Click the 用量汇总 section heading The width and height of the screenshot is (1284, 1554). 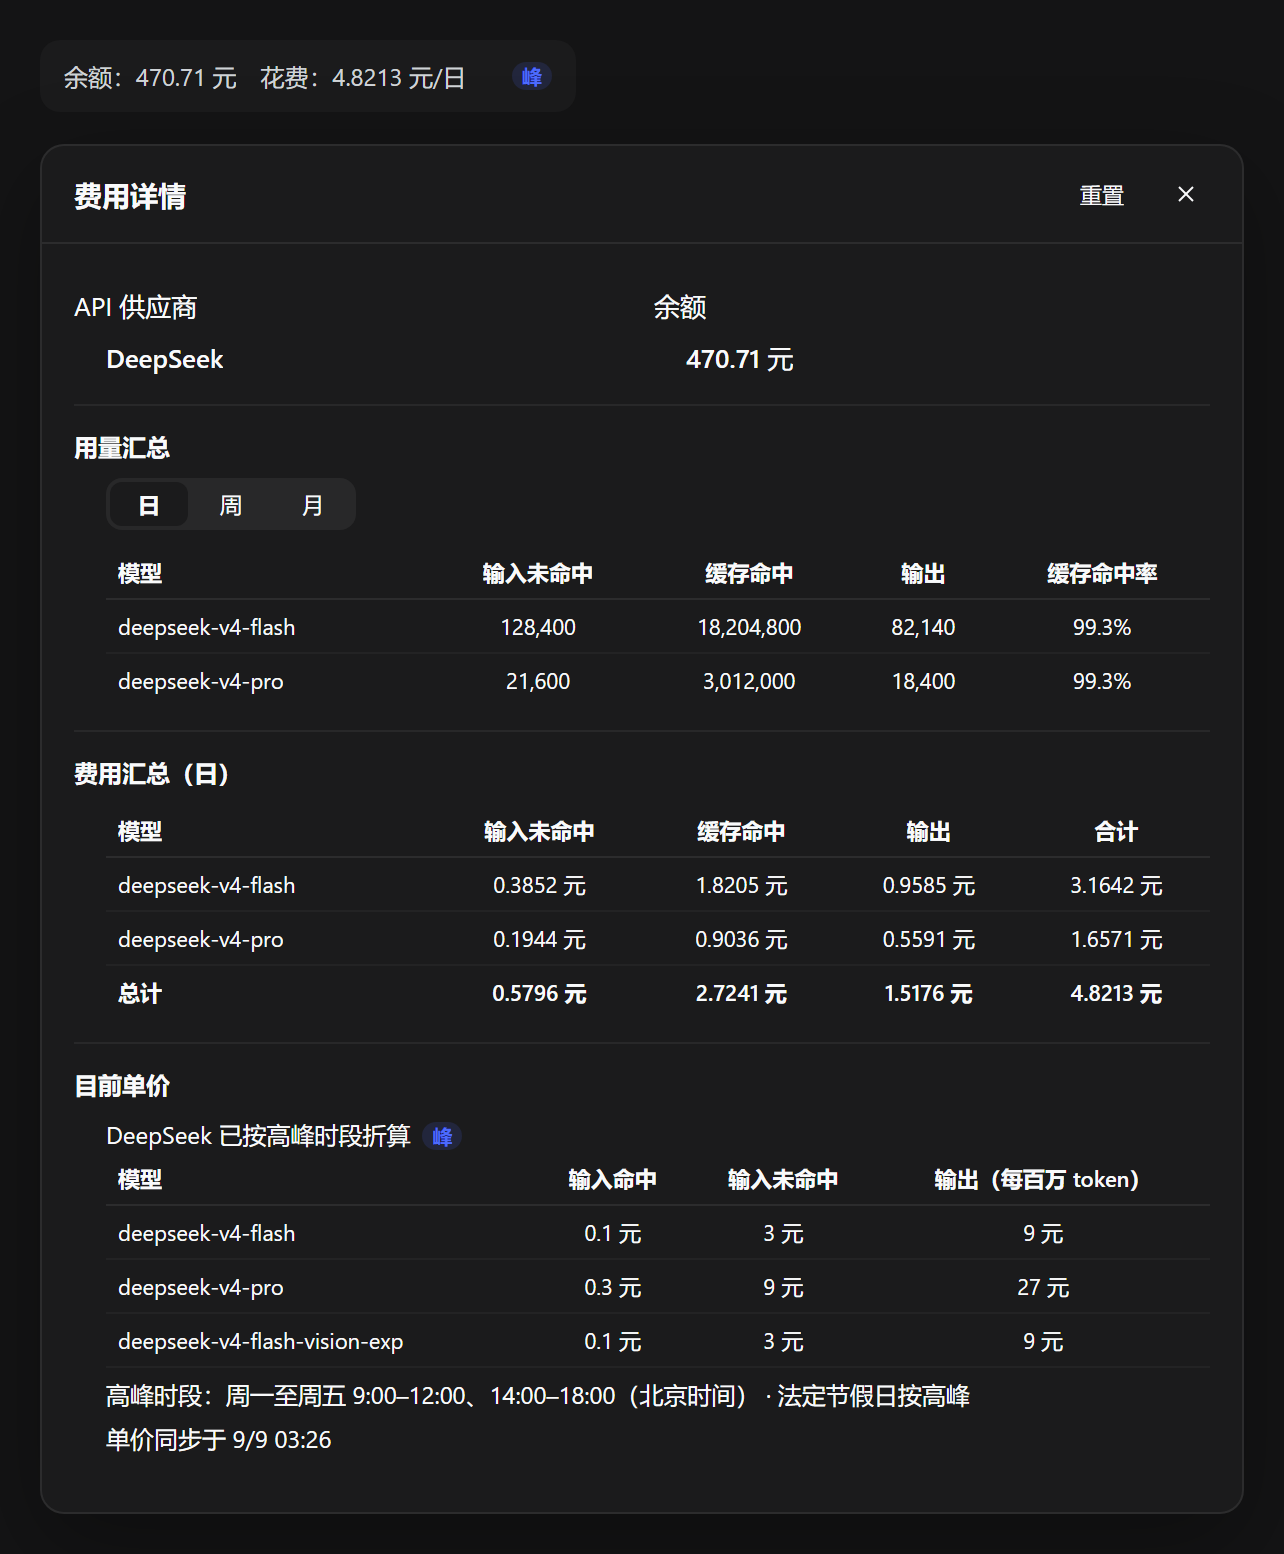[x=122, y=448]
